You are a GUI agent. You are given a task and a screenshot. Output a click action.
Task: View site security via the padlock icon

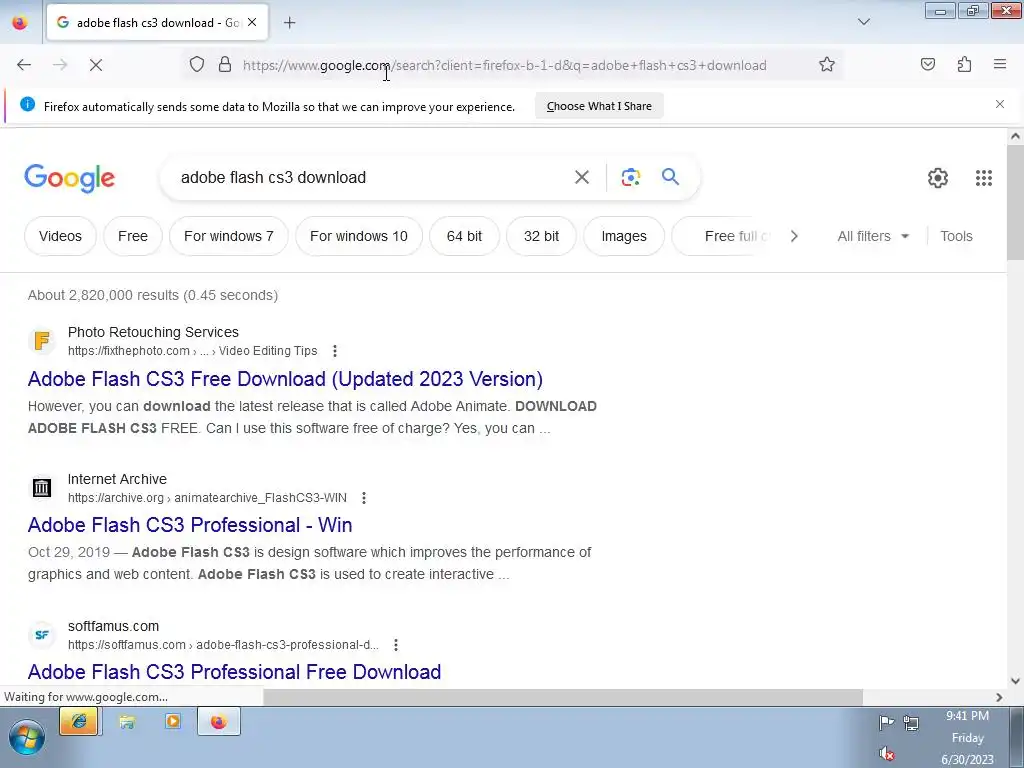click(x=225, y=65)
